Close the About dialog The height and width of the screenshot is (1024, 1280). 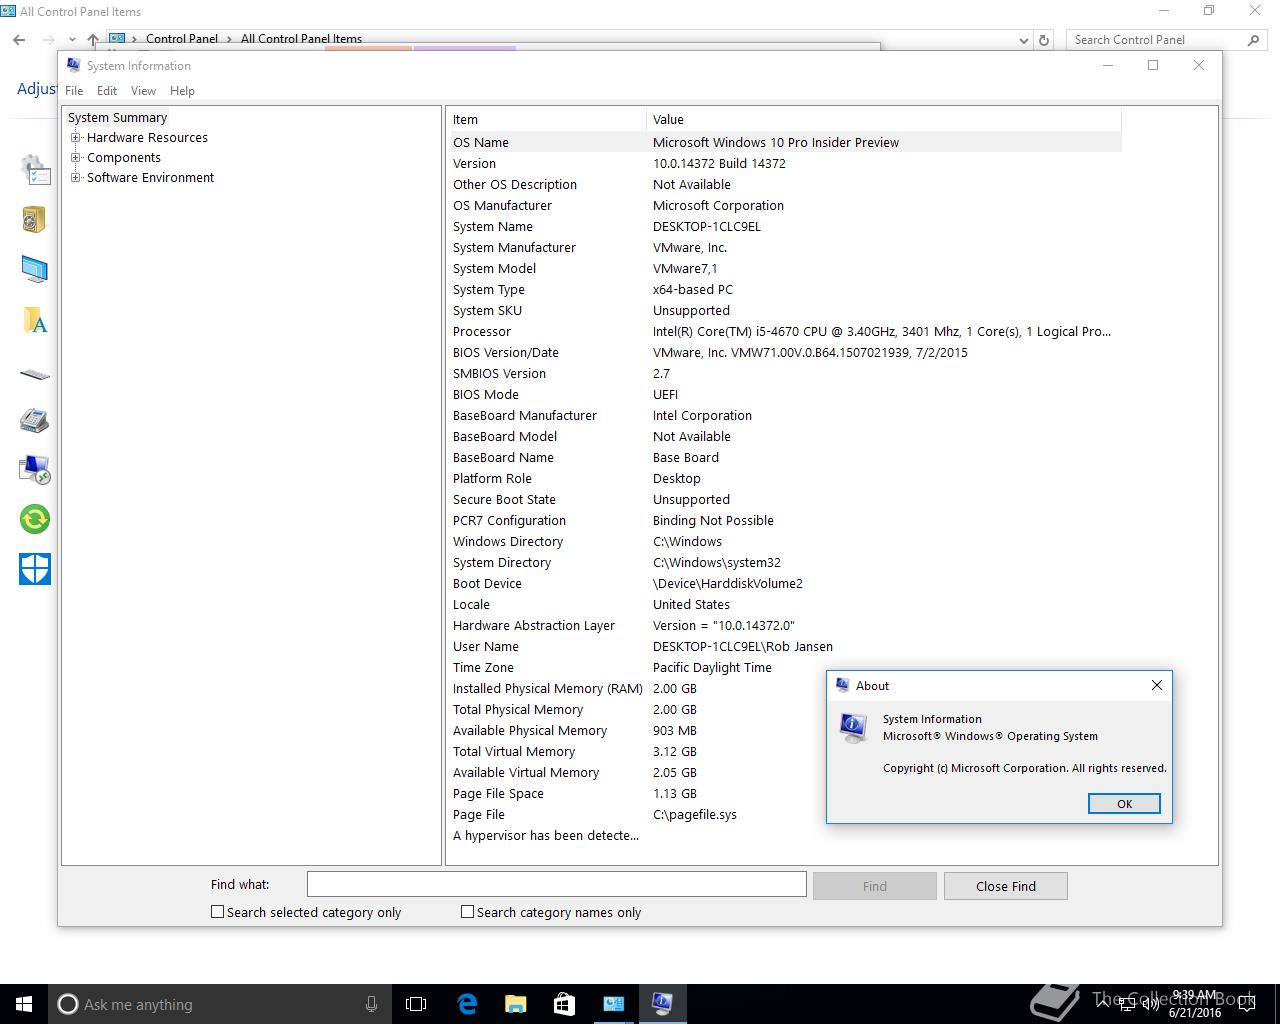click(x=1157, y=685)
